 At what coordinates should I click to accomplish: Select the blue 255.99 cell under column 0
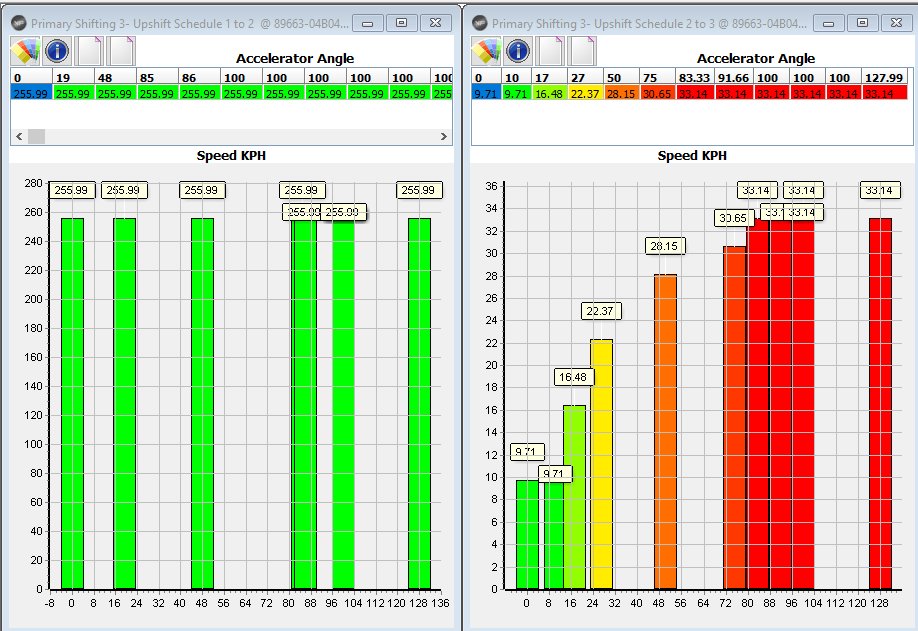click(x=31, y=93)
